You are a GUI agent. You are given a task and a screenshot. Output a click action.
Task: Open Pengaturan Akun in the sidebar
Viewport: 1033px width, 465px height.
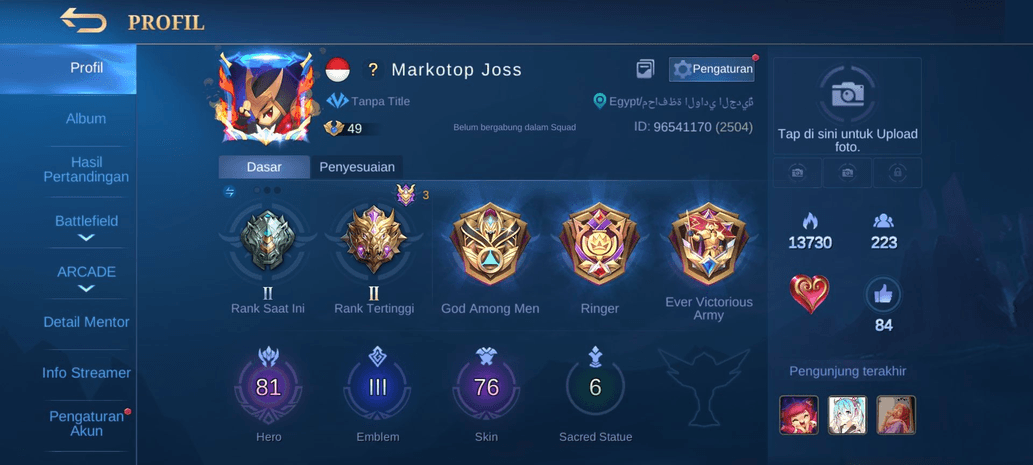click(86, 424)
